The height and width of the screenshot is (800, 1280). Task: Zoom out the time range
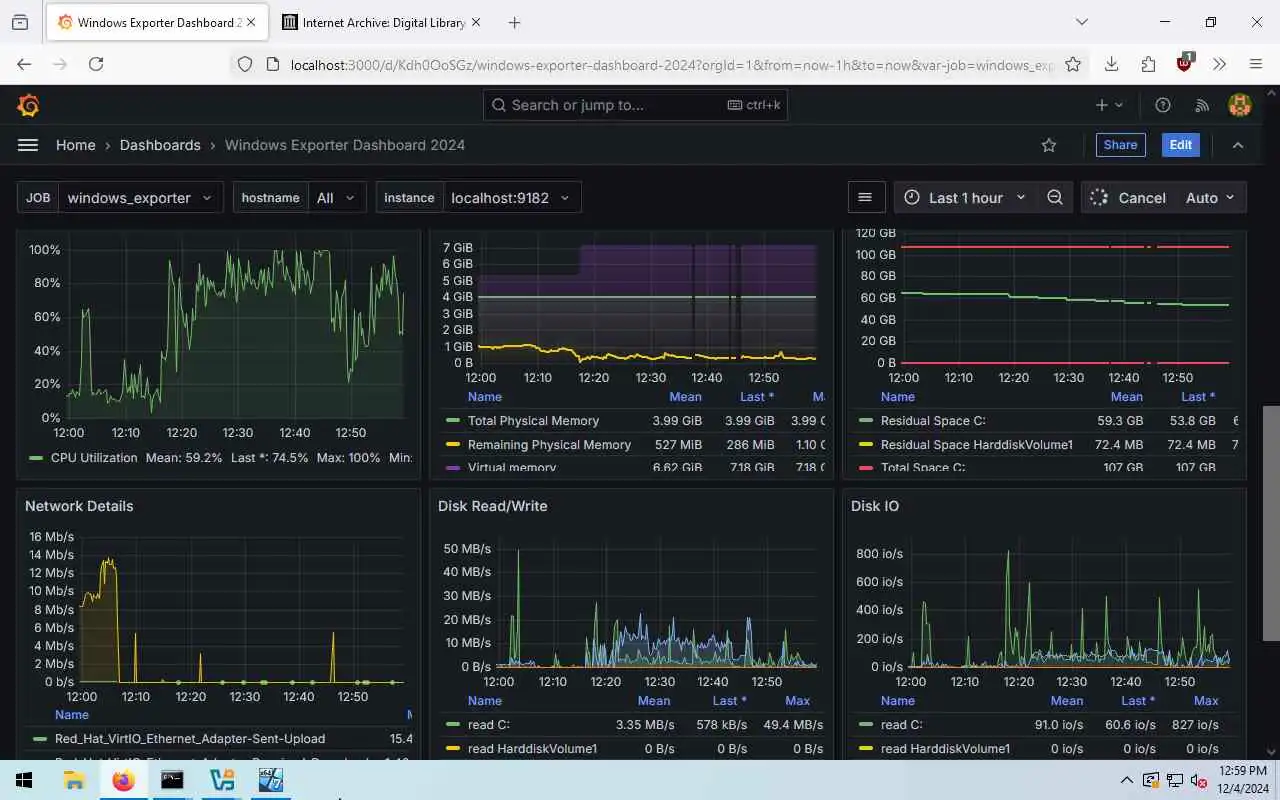1055,198
